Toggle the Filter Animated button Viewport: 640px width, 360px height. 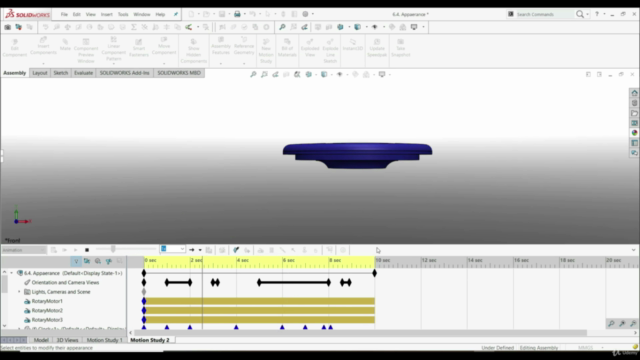click(x=87, y=261)
